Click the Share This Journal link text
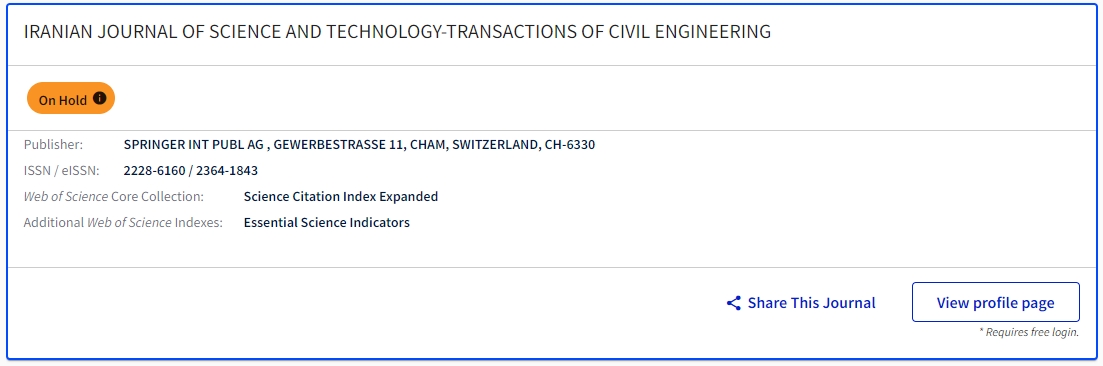This screenshot has width=1103, height=366. tap(811, 303)
